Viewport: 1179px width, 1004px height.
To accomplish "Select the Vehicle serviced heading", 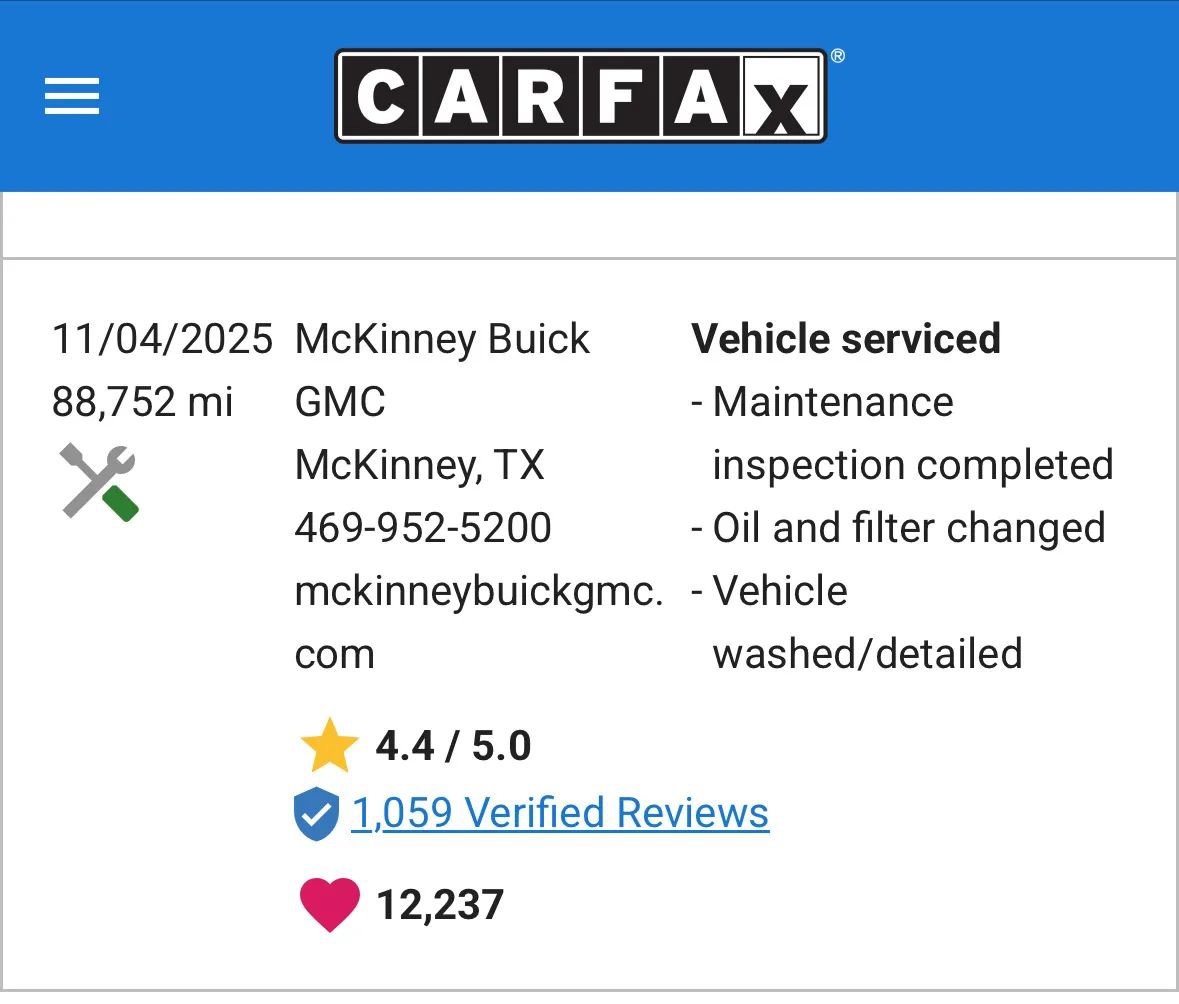I will point(846,339).
